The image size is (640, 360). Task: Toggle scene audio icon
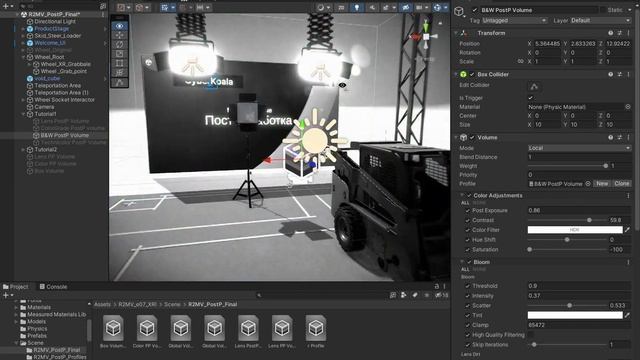click(372, 7)
